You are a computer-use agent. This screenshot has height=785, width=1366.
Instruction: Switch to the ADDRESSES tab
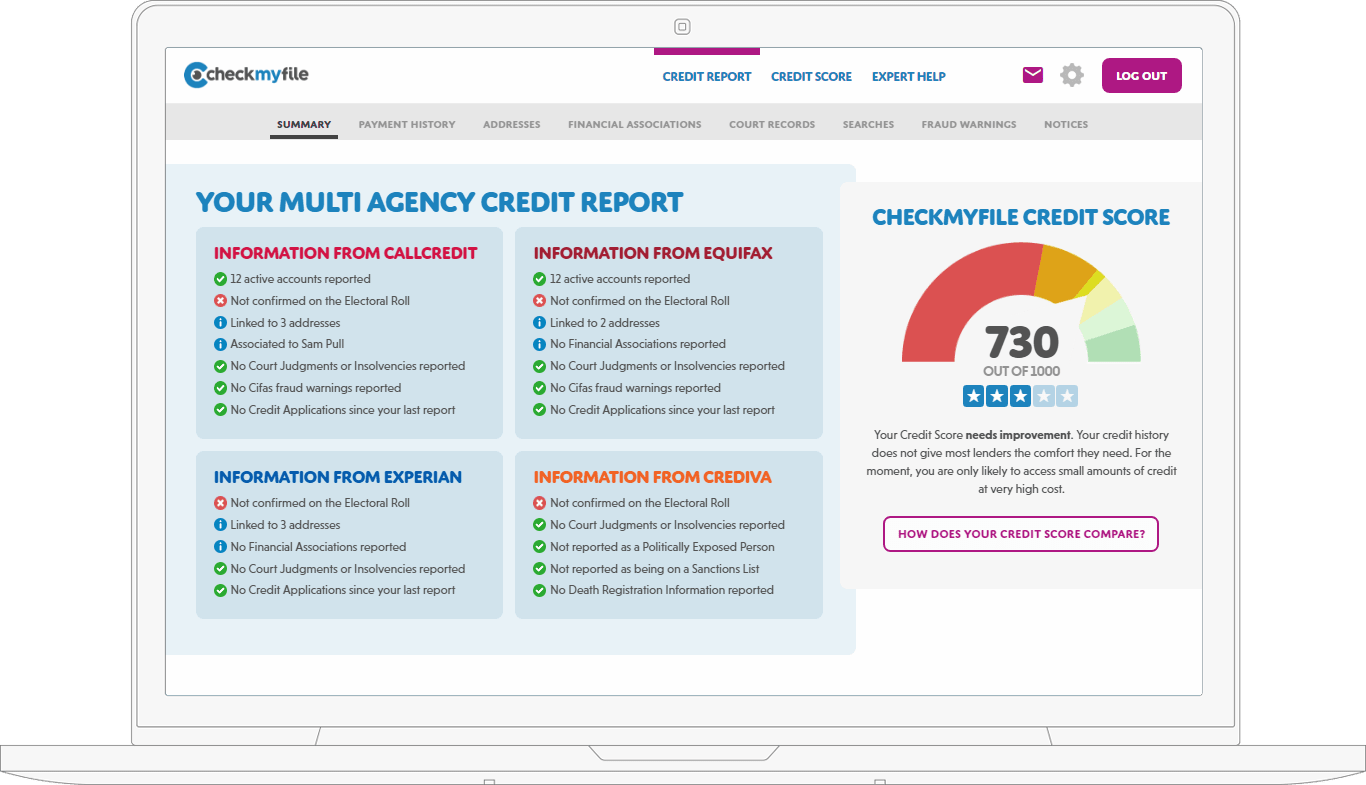pyautogui.click(x=512, y=125)
